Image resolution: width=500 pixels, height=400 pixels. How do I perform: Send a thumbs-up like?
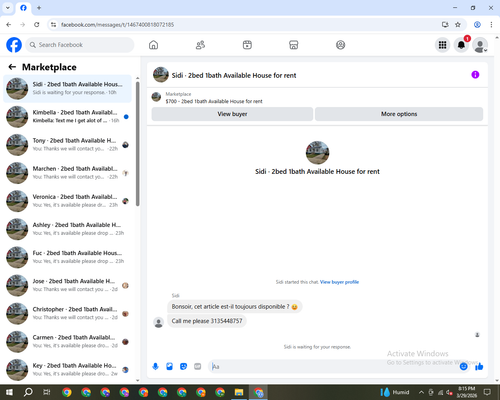pyautogui.click(x=479, y=367)
